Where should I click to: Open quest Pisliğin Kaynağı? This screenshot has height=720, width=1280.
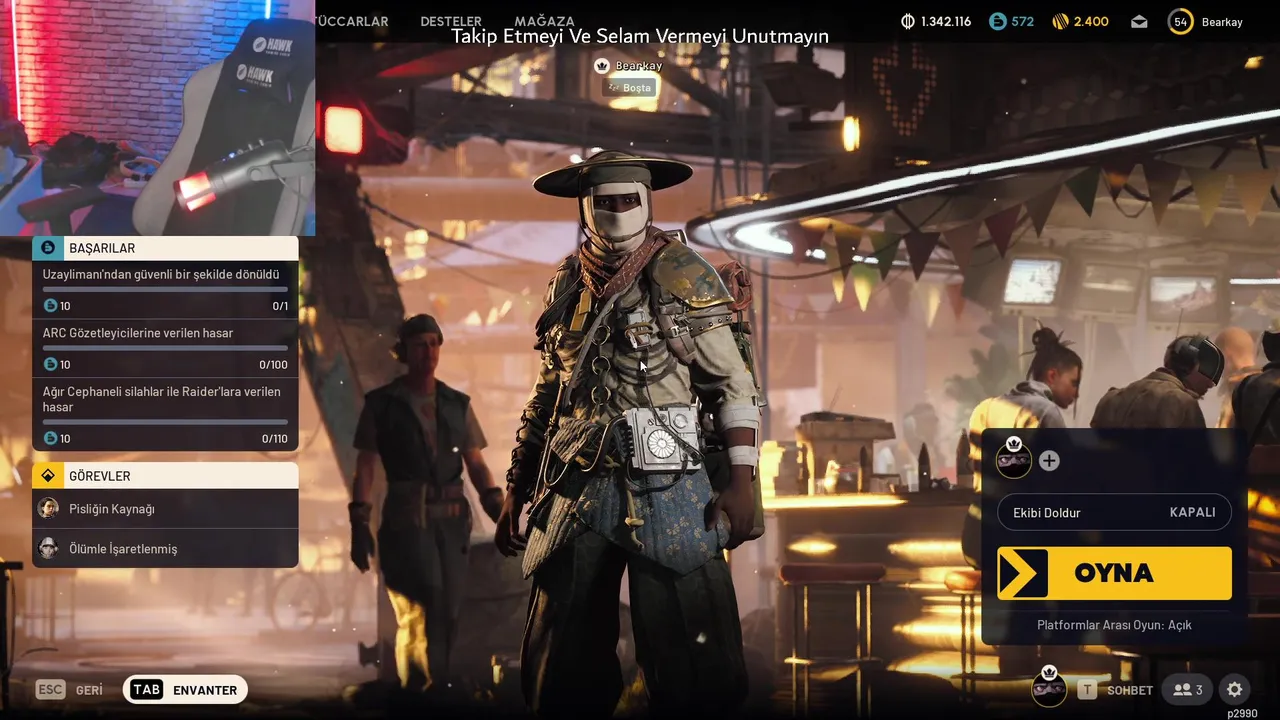point(165,509)
